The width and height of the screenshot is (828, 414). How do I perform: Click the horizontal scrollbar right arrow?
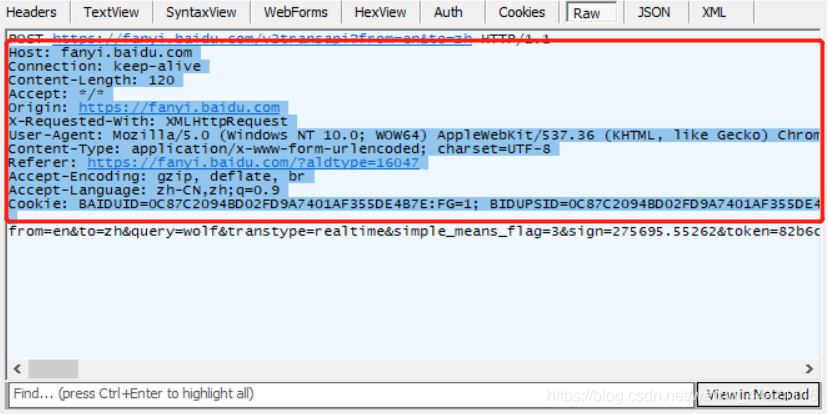[809, 368]
